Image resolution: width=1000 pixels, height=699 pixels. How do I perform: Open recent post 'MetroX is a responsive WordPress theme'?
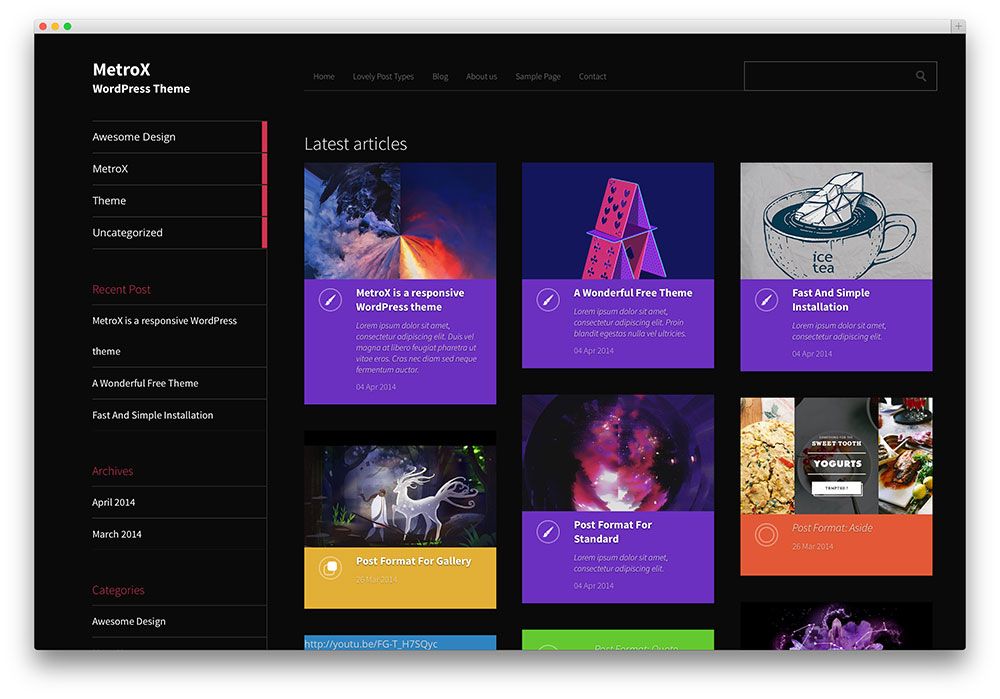164,335
